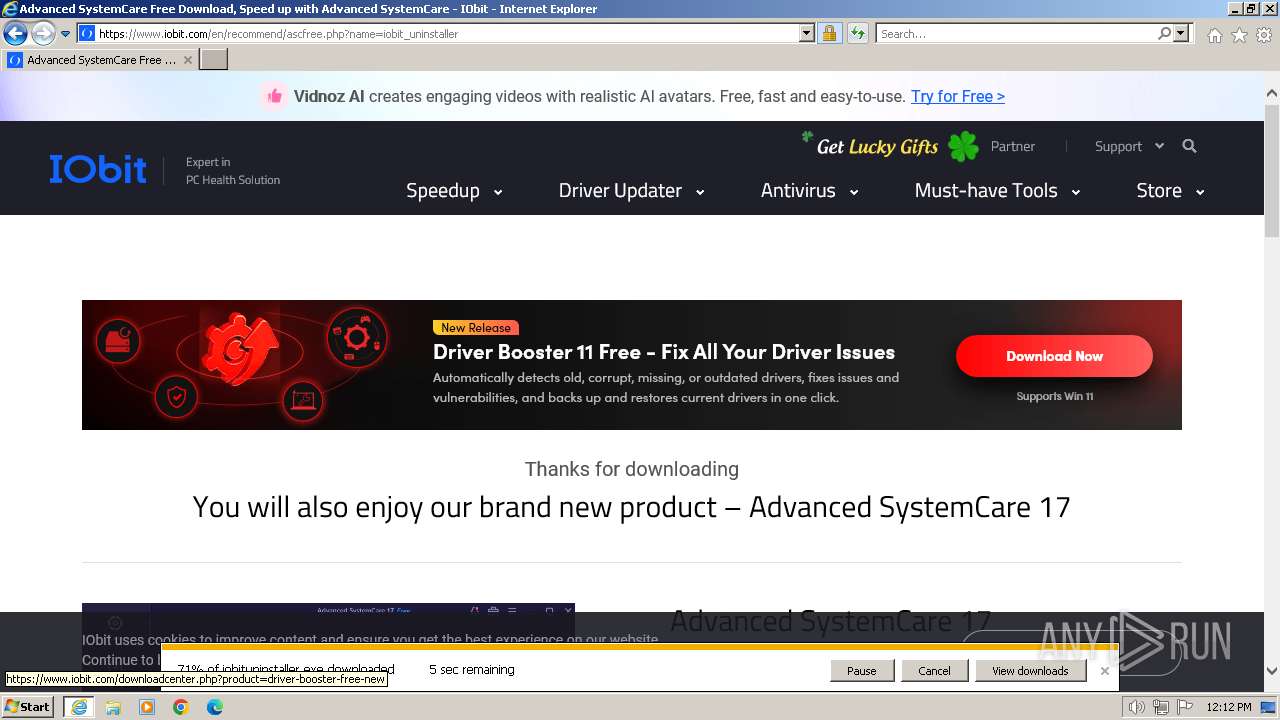Open the Must-have Tools menu
Image resolution: width=1280 pixels, height=720 pixels.
[997, 190]
